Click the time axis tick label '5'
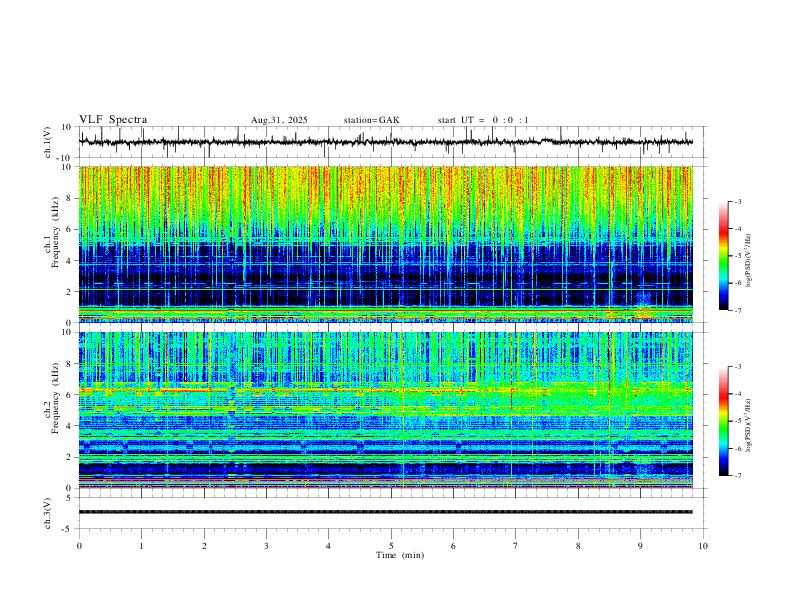This screenshot has width=792, height=612. [391, 546]
